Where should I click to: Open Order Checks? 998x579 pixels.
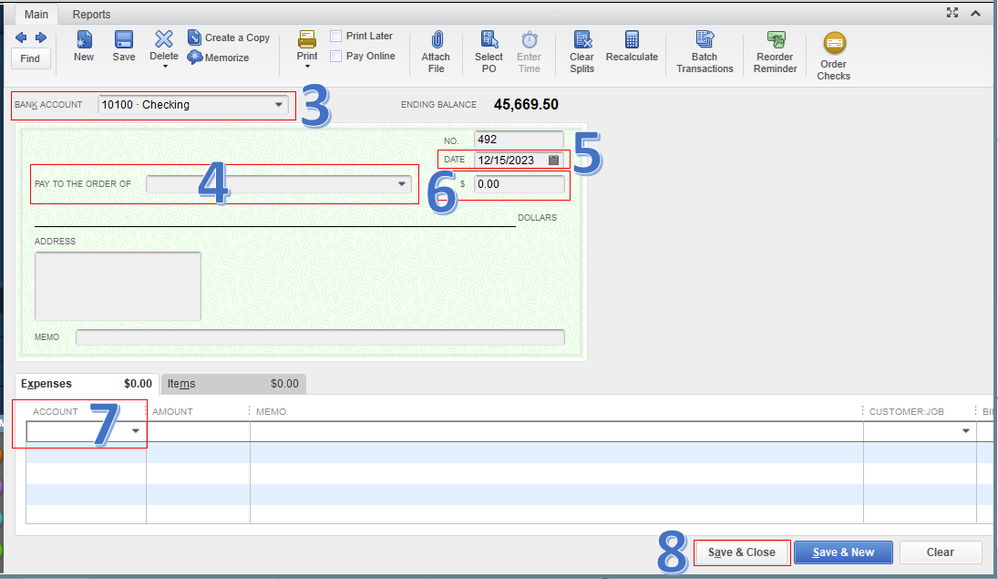[834, 56]
